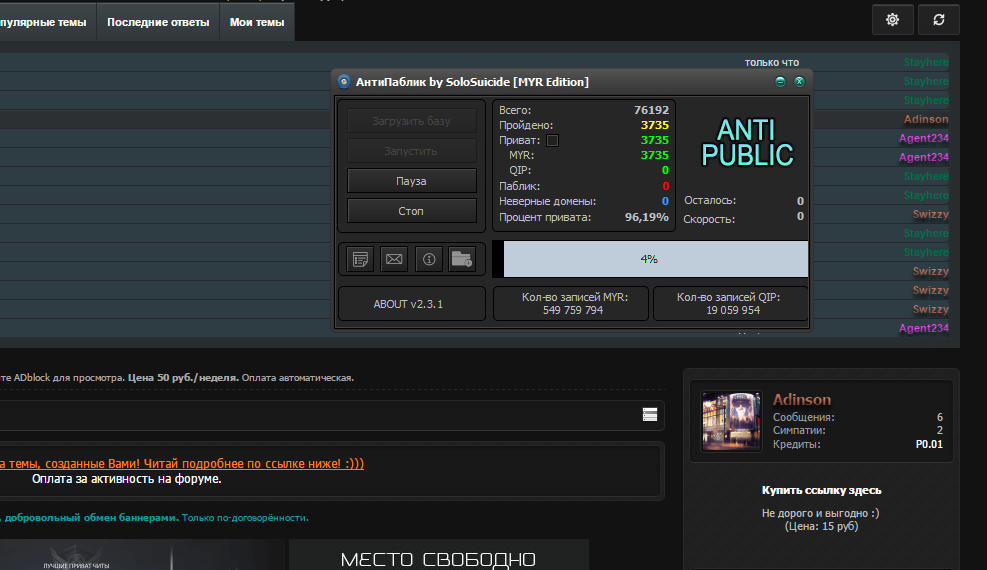
Task: Click the Скорость label
Action: [709, 219]
